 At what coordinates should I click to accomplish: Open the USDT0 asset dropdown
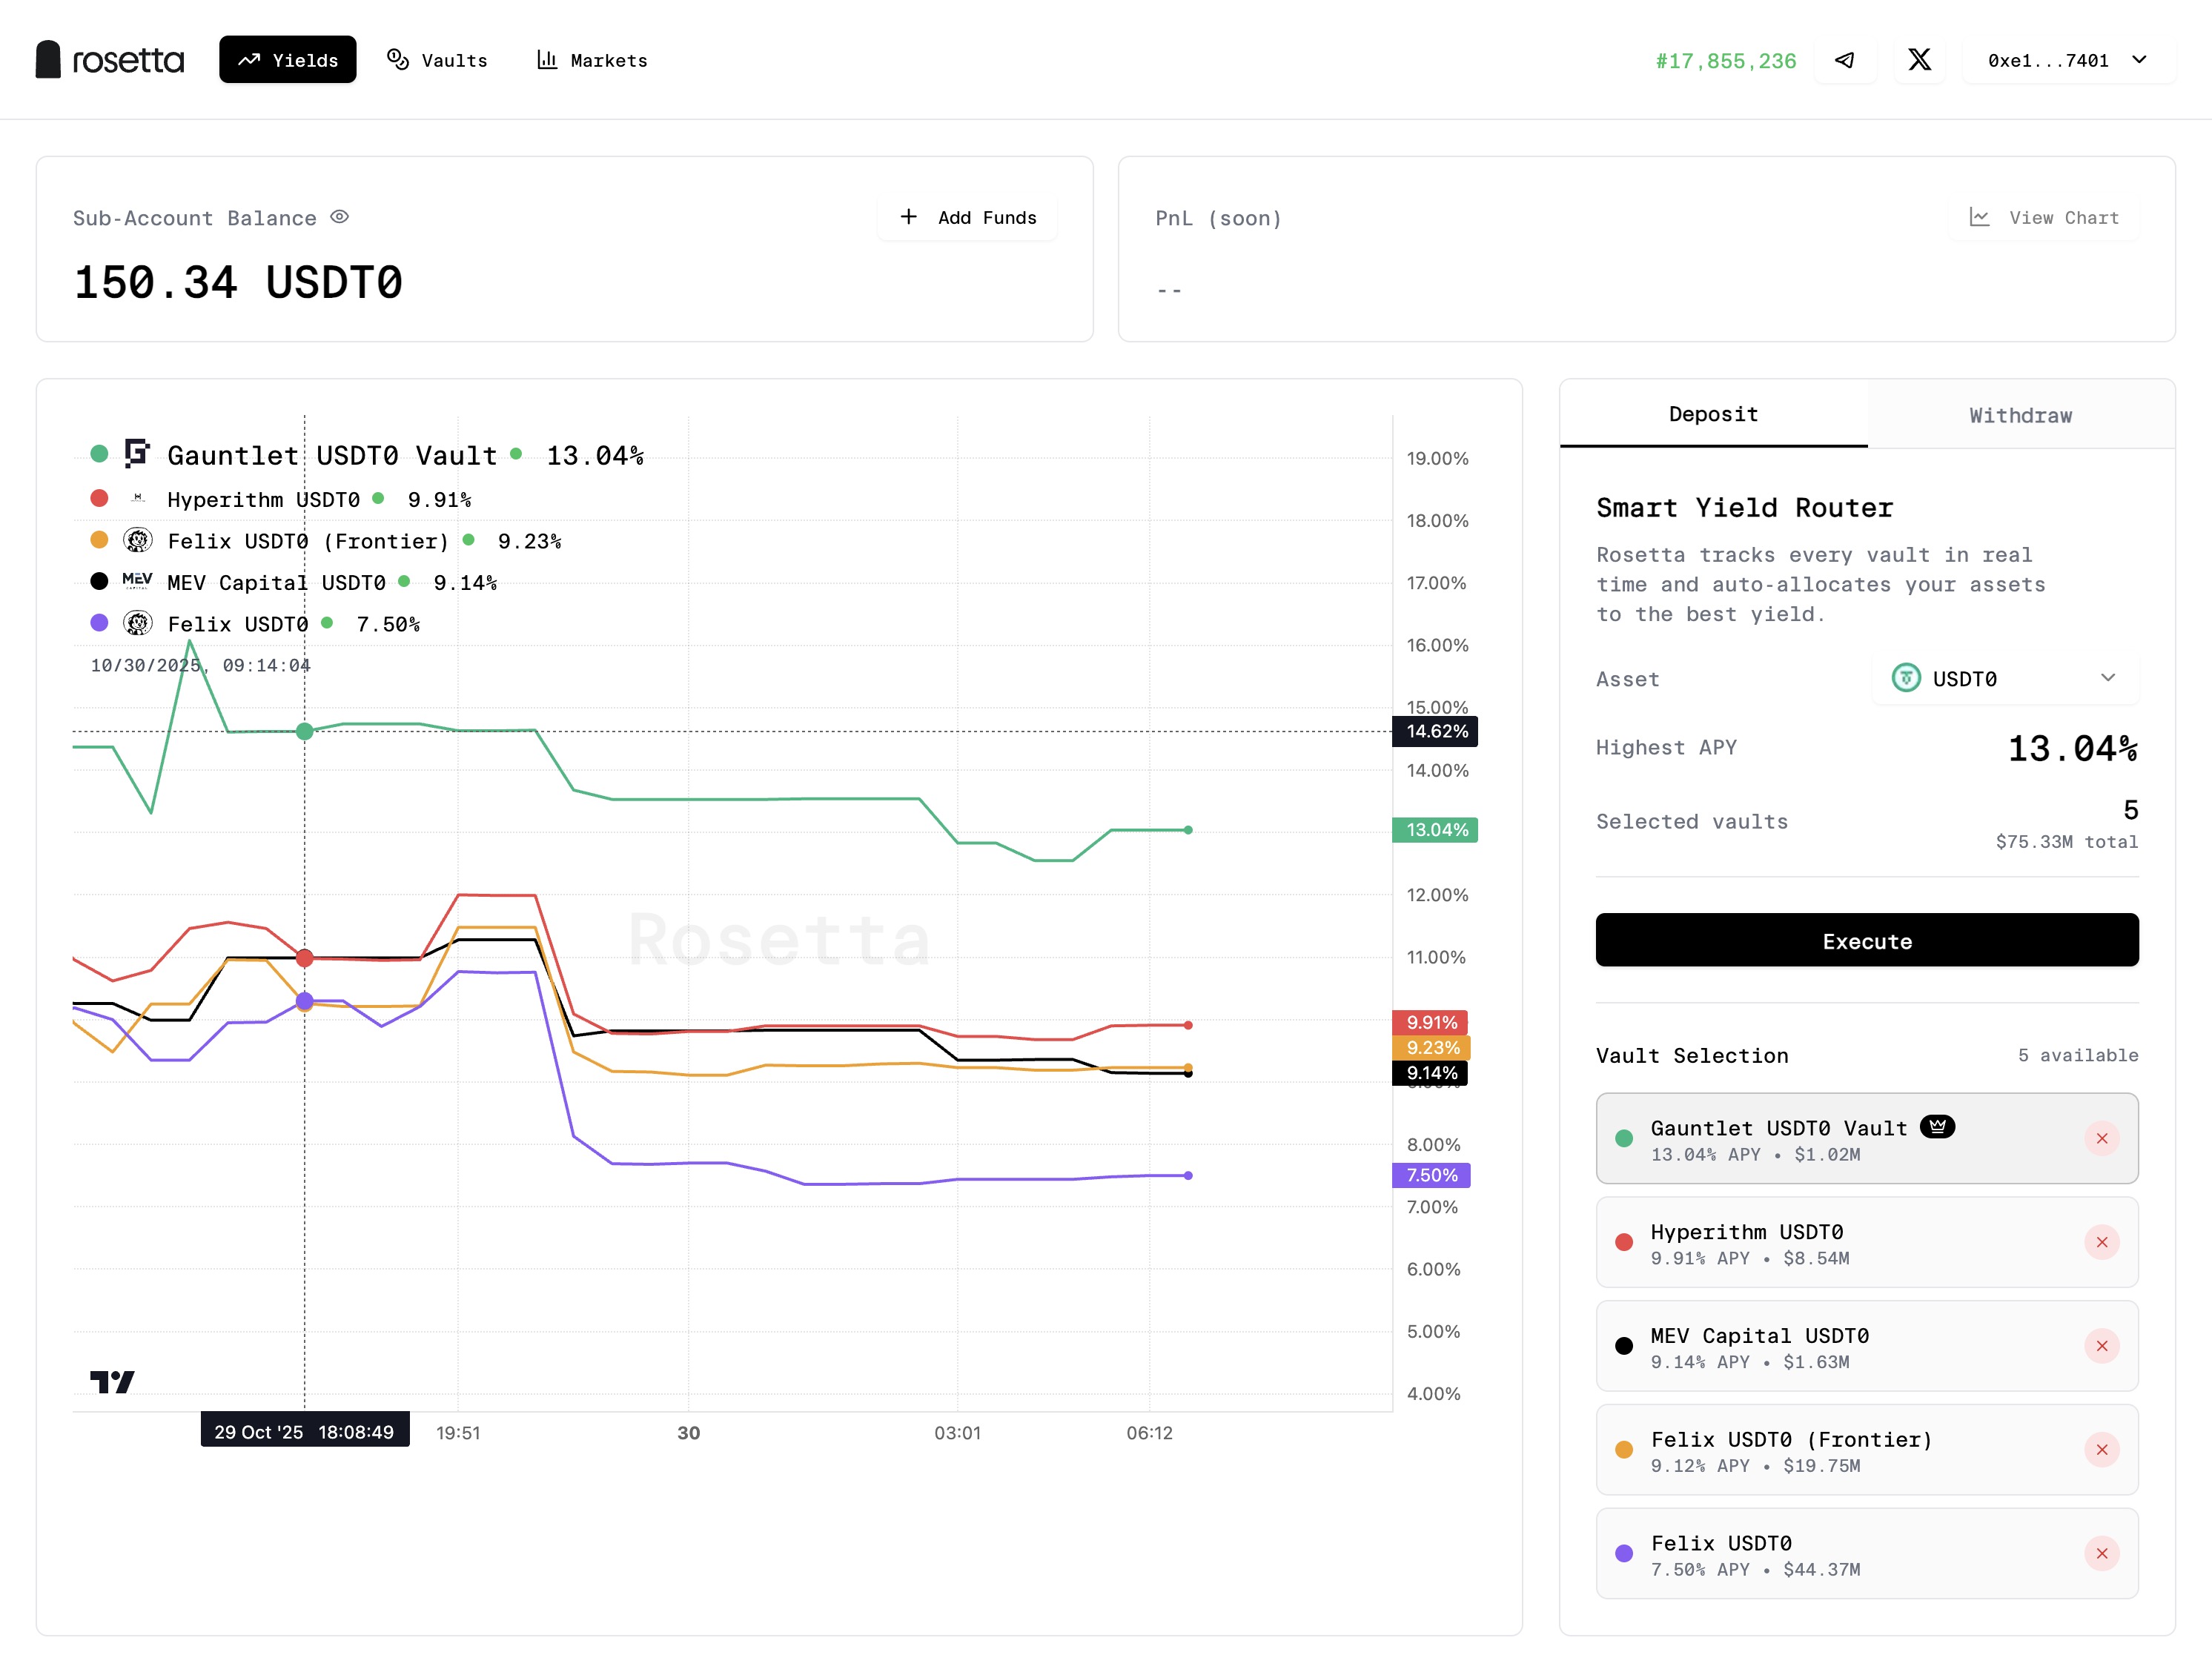[2005, 679]
